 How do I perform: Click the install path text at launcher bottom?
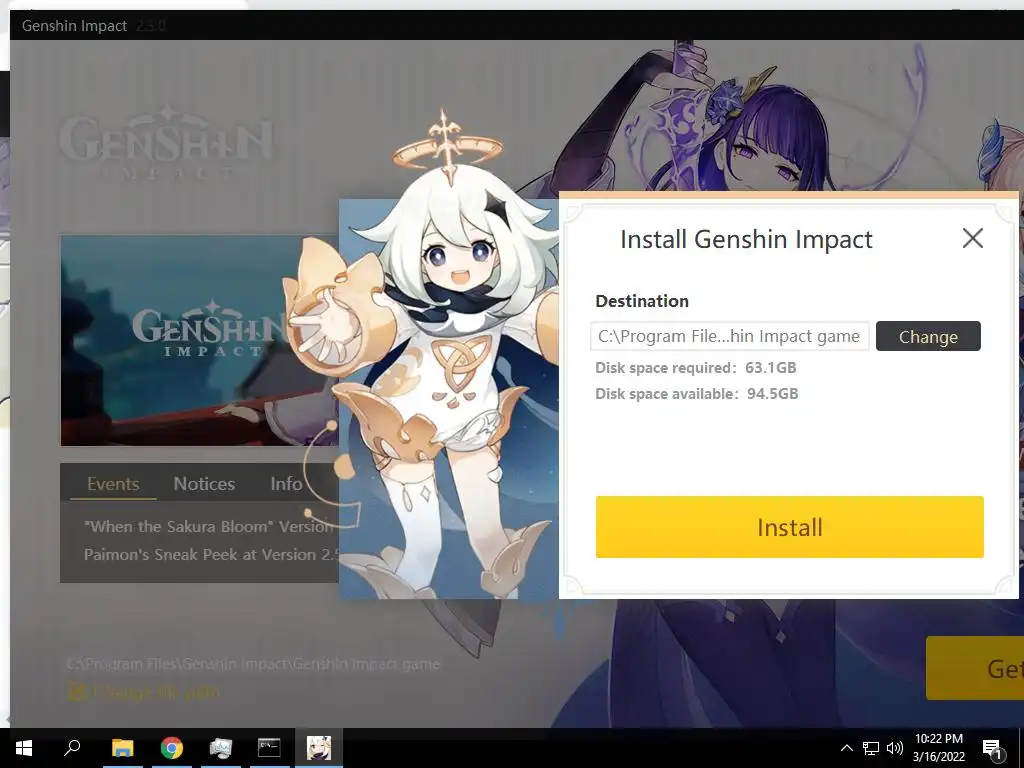point(253,664)
